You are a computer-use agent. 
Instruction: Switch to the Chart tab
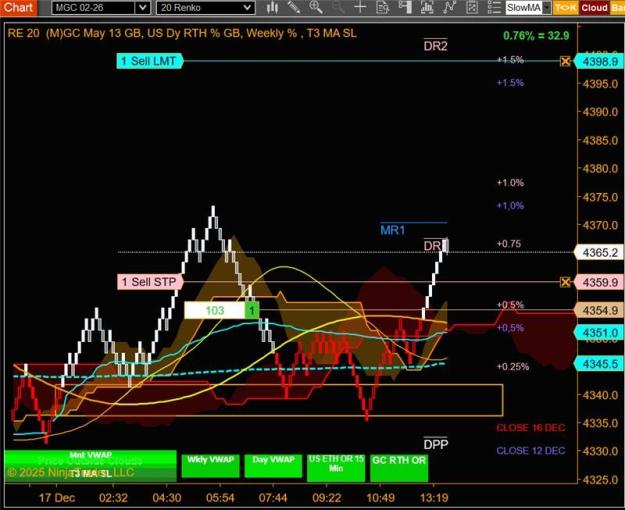(x=19, y=7)
